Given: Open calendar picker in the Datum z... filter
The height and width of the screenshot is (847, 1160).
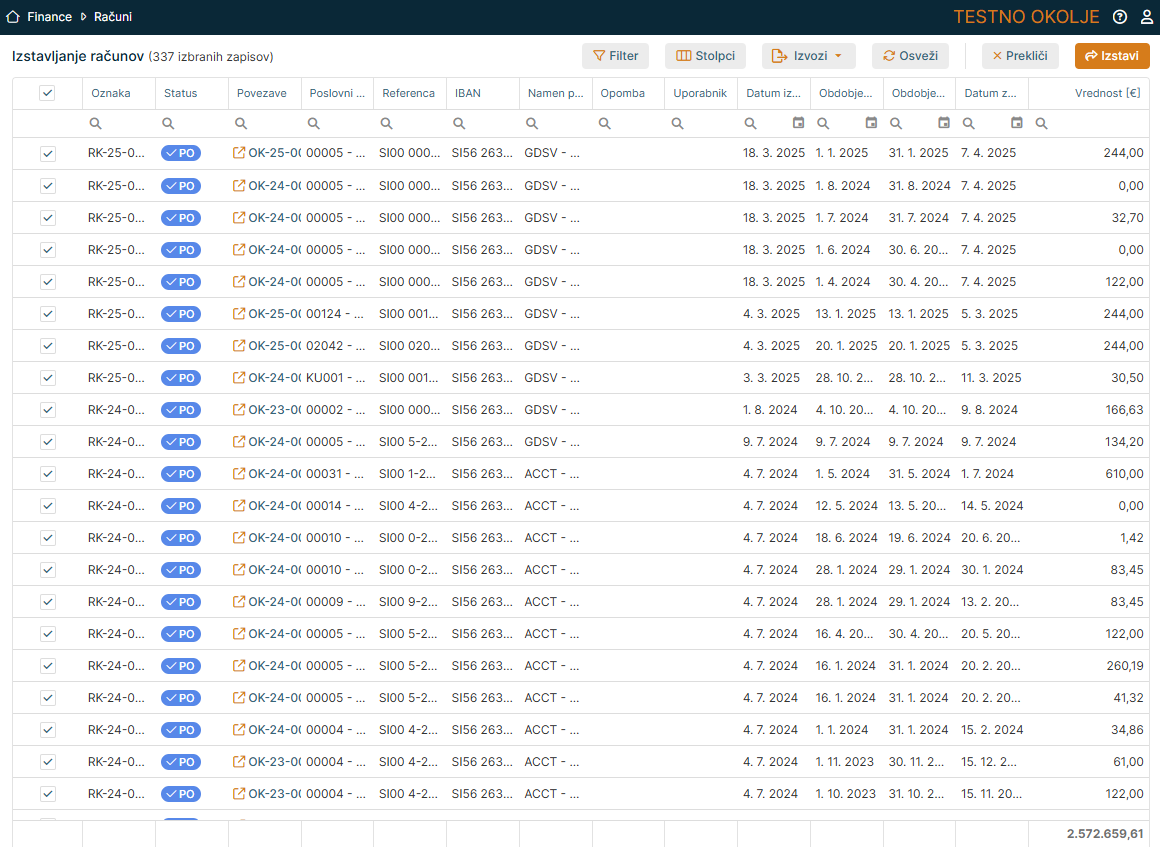Looking at the screenshot, I should [1017, 123].
